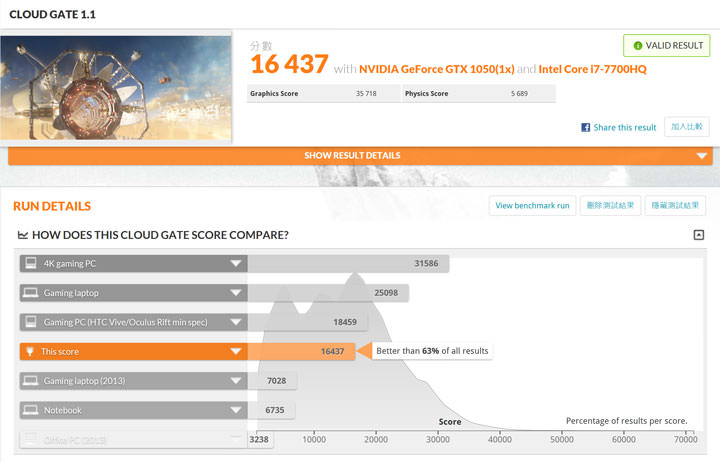Click the View benchmark run button
This screenshot has width=720, height=462.
point(532,206)
